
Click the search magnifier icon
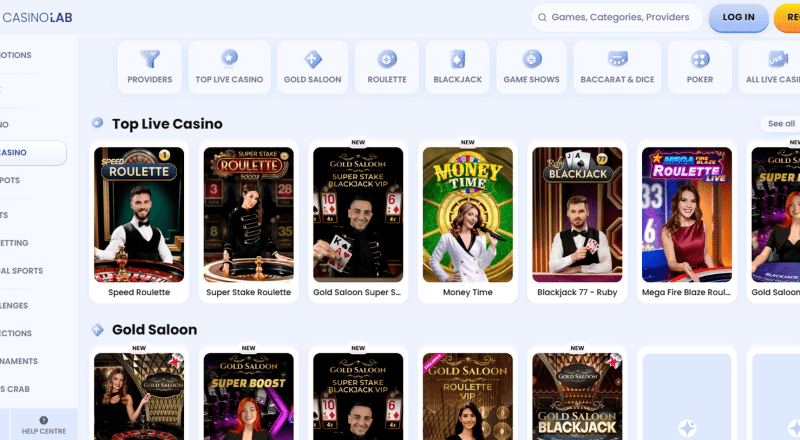pos(542,17)
